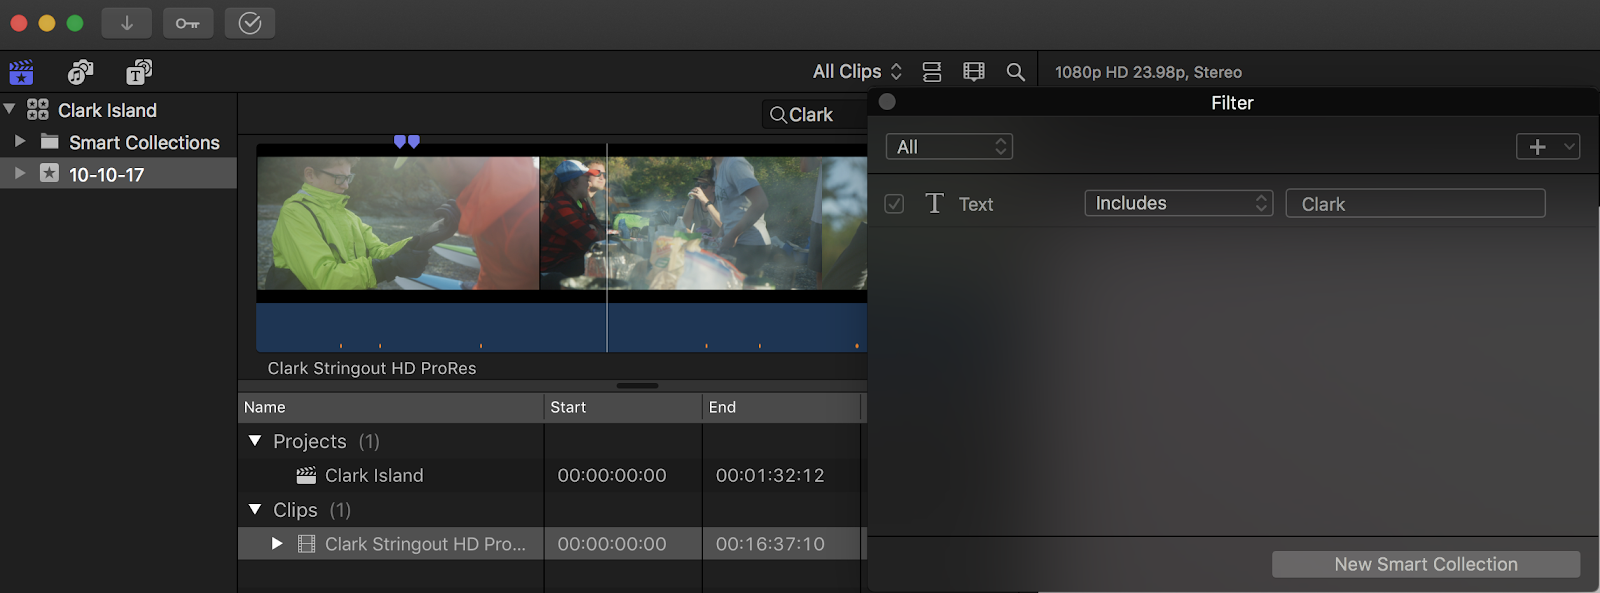Open the All match-type dropdown
Screen dimensions: 1600x593
[x=949, y=147]
